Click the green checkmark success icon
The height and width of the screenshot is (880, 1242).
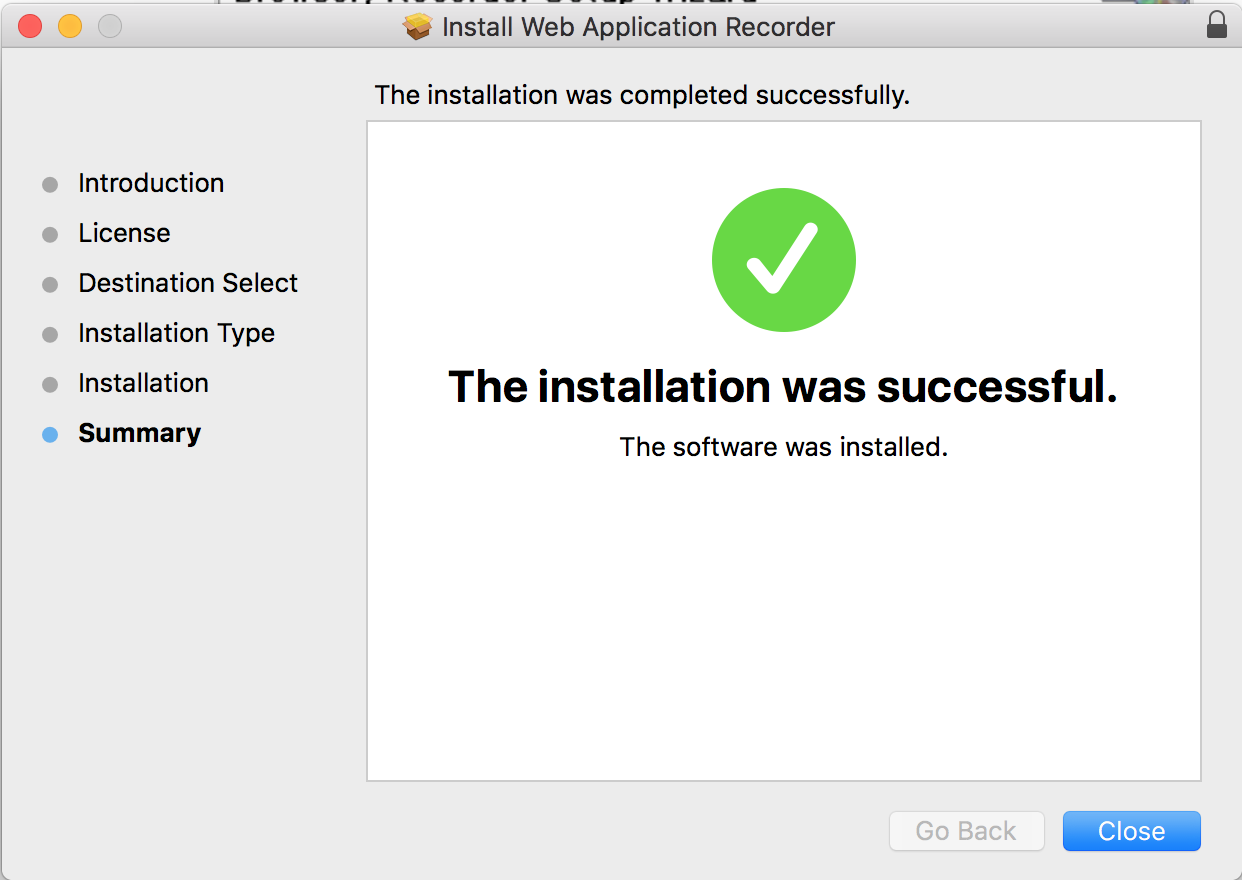(x=783, y=259)
